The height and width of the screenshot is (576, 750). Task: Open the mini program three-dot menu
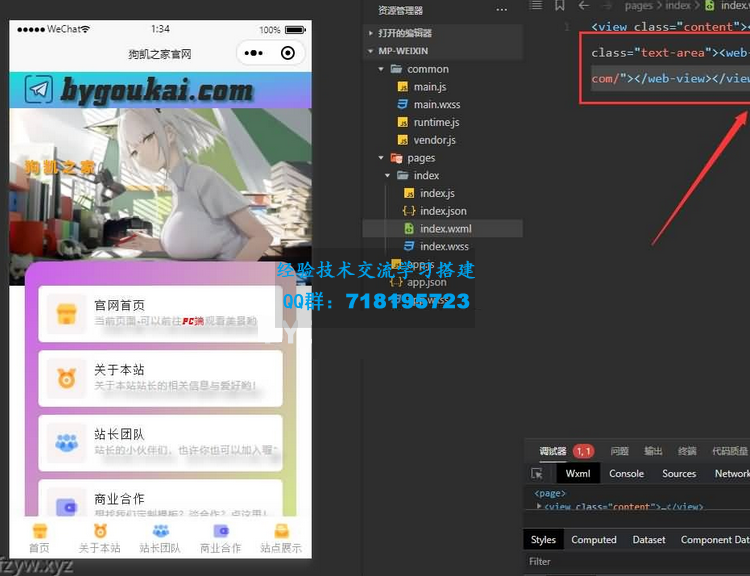click(254, 53)
